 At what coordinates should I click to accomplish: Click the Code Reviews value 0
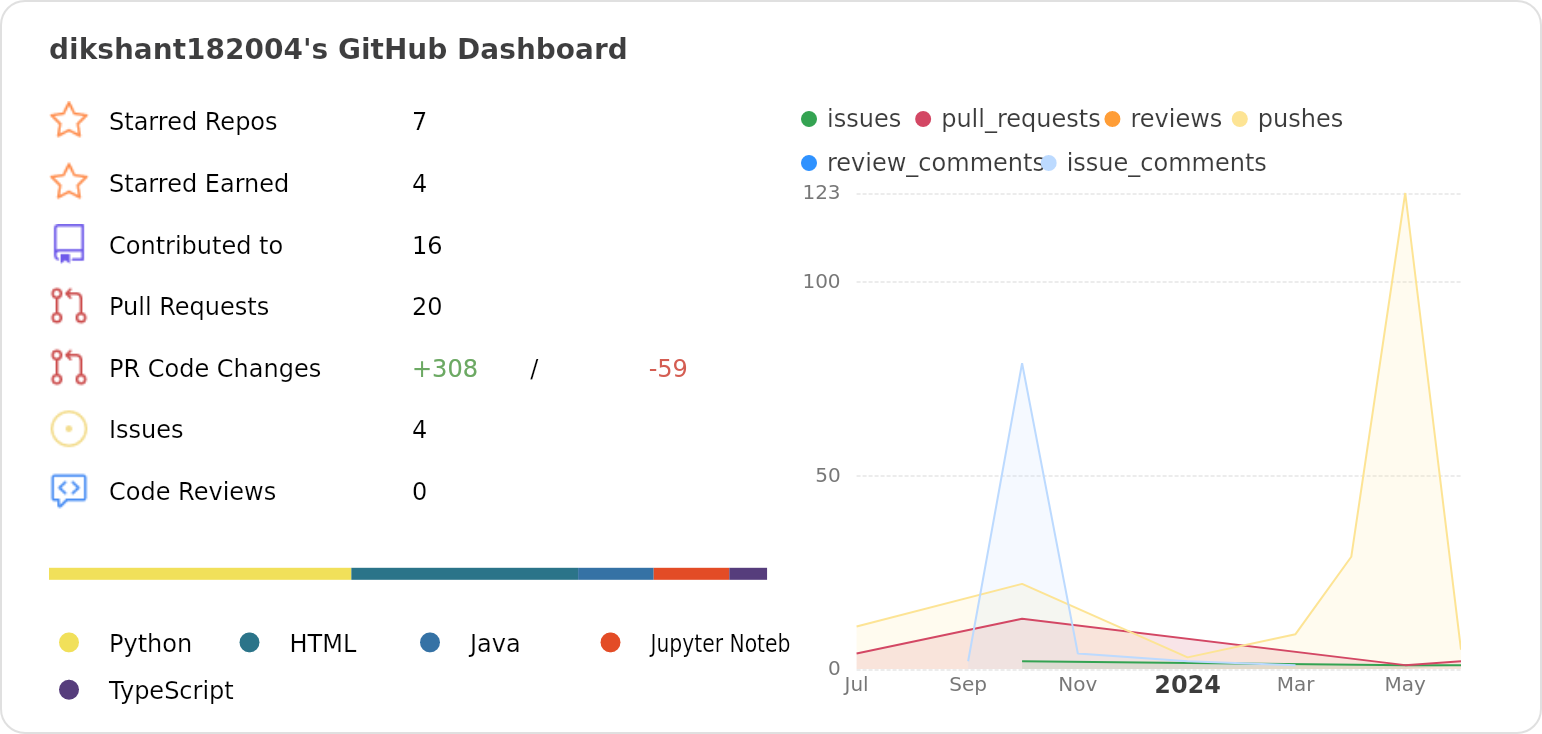tap(419, 492)
